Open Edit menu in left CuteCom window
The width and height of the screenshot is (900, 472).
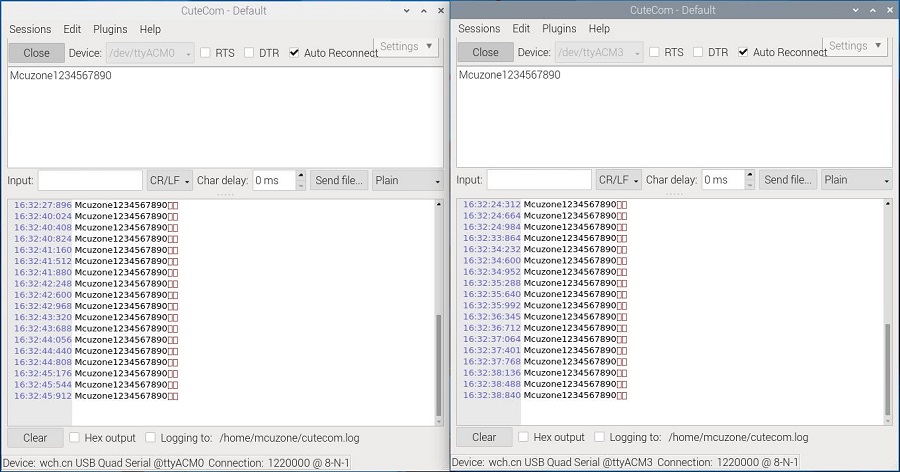pyautogui.click(x=72, y=29)
